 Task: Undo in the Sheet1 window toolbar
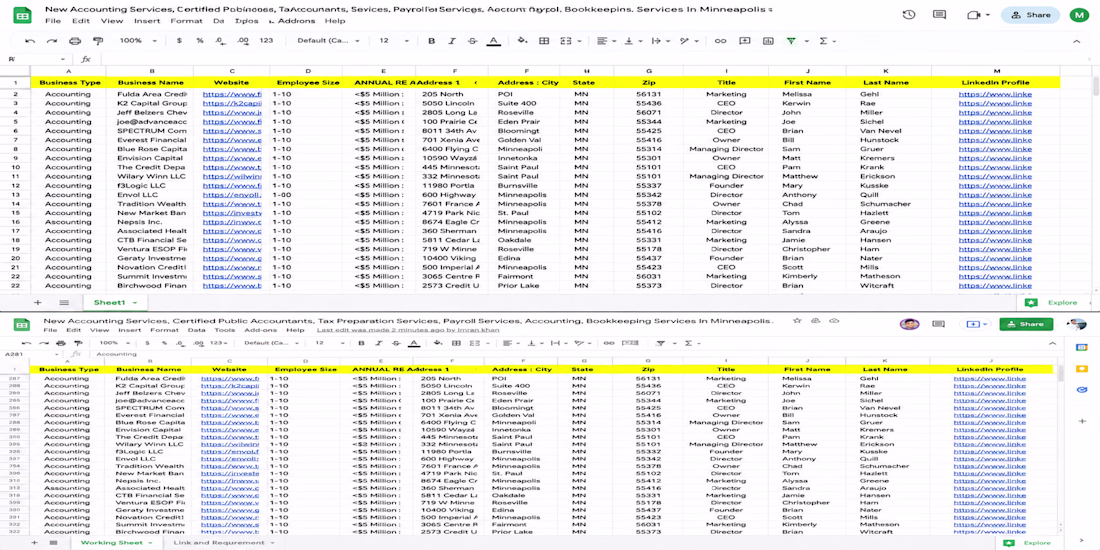click(29, 41)
